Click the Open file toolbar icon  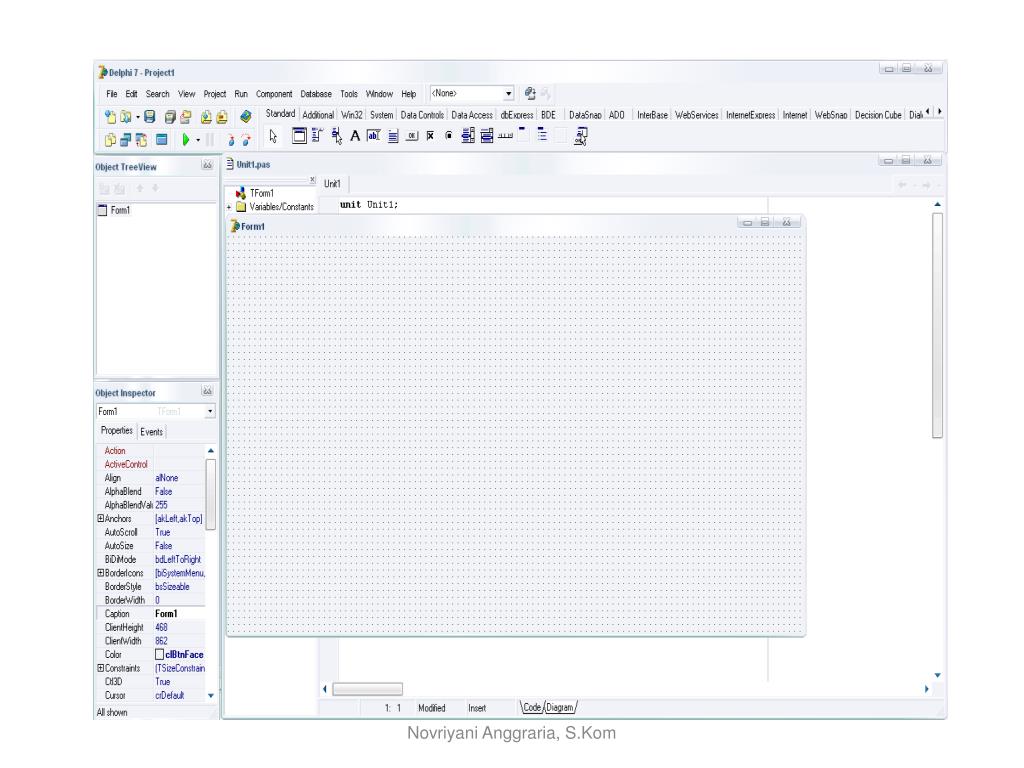[125, 117]
